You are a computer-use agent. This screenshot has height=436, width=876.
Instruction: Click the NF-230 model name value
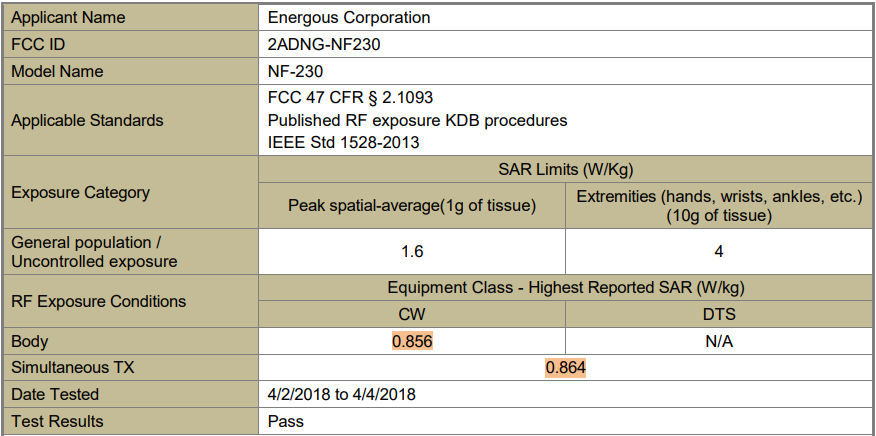coord(296,72)
